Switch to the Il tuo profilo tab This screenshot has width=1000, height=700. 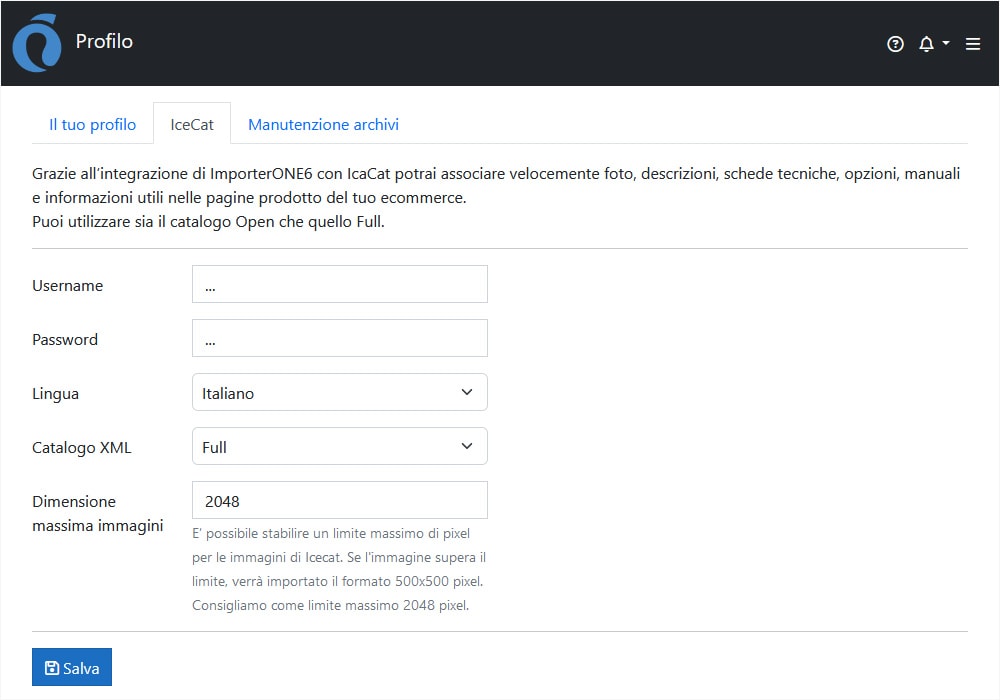pyautogui.click(x=92, y=124)
